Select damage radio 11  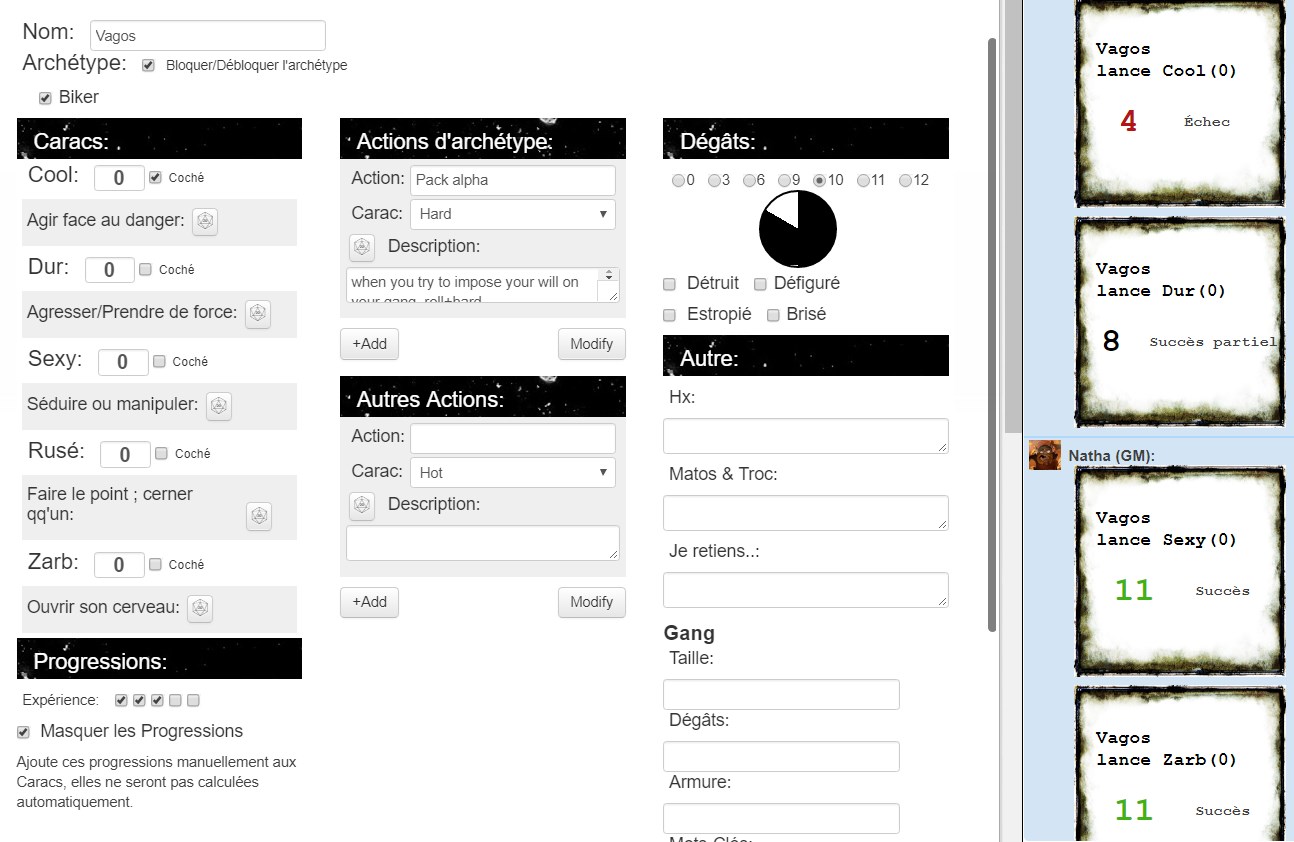pyautogui.click(x=863, y=181)
